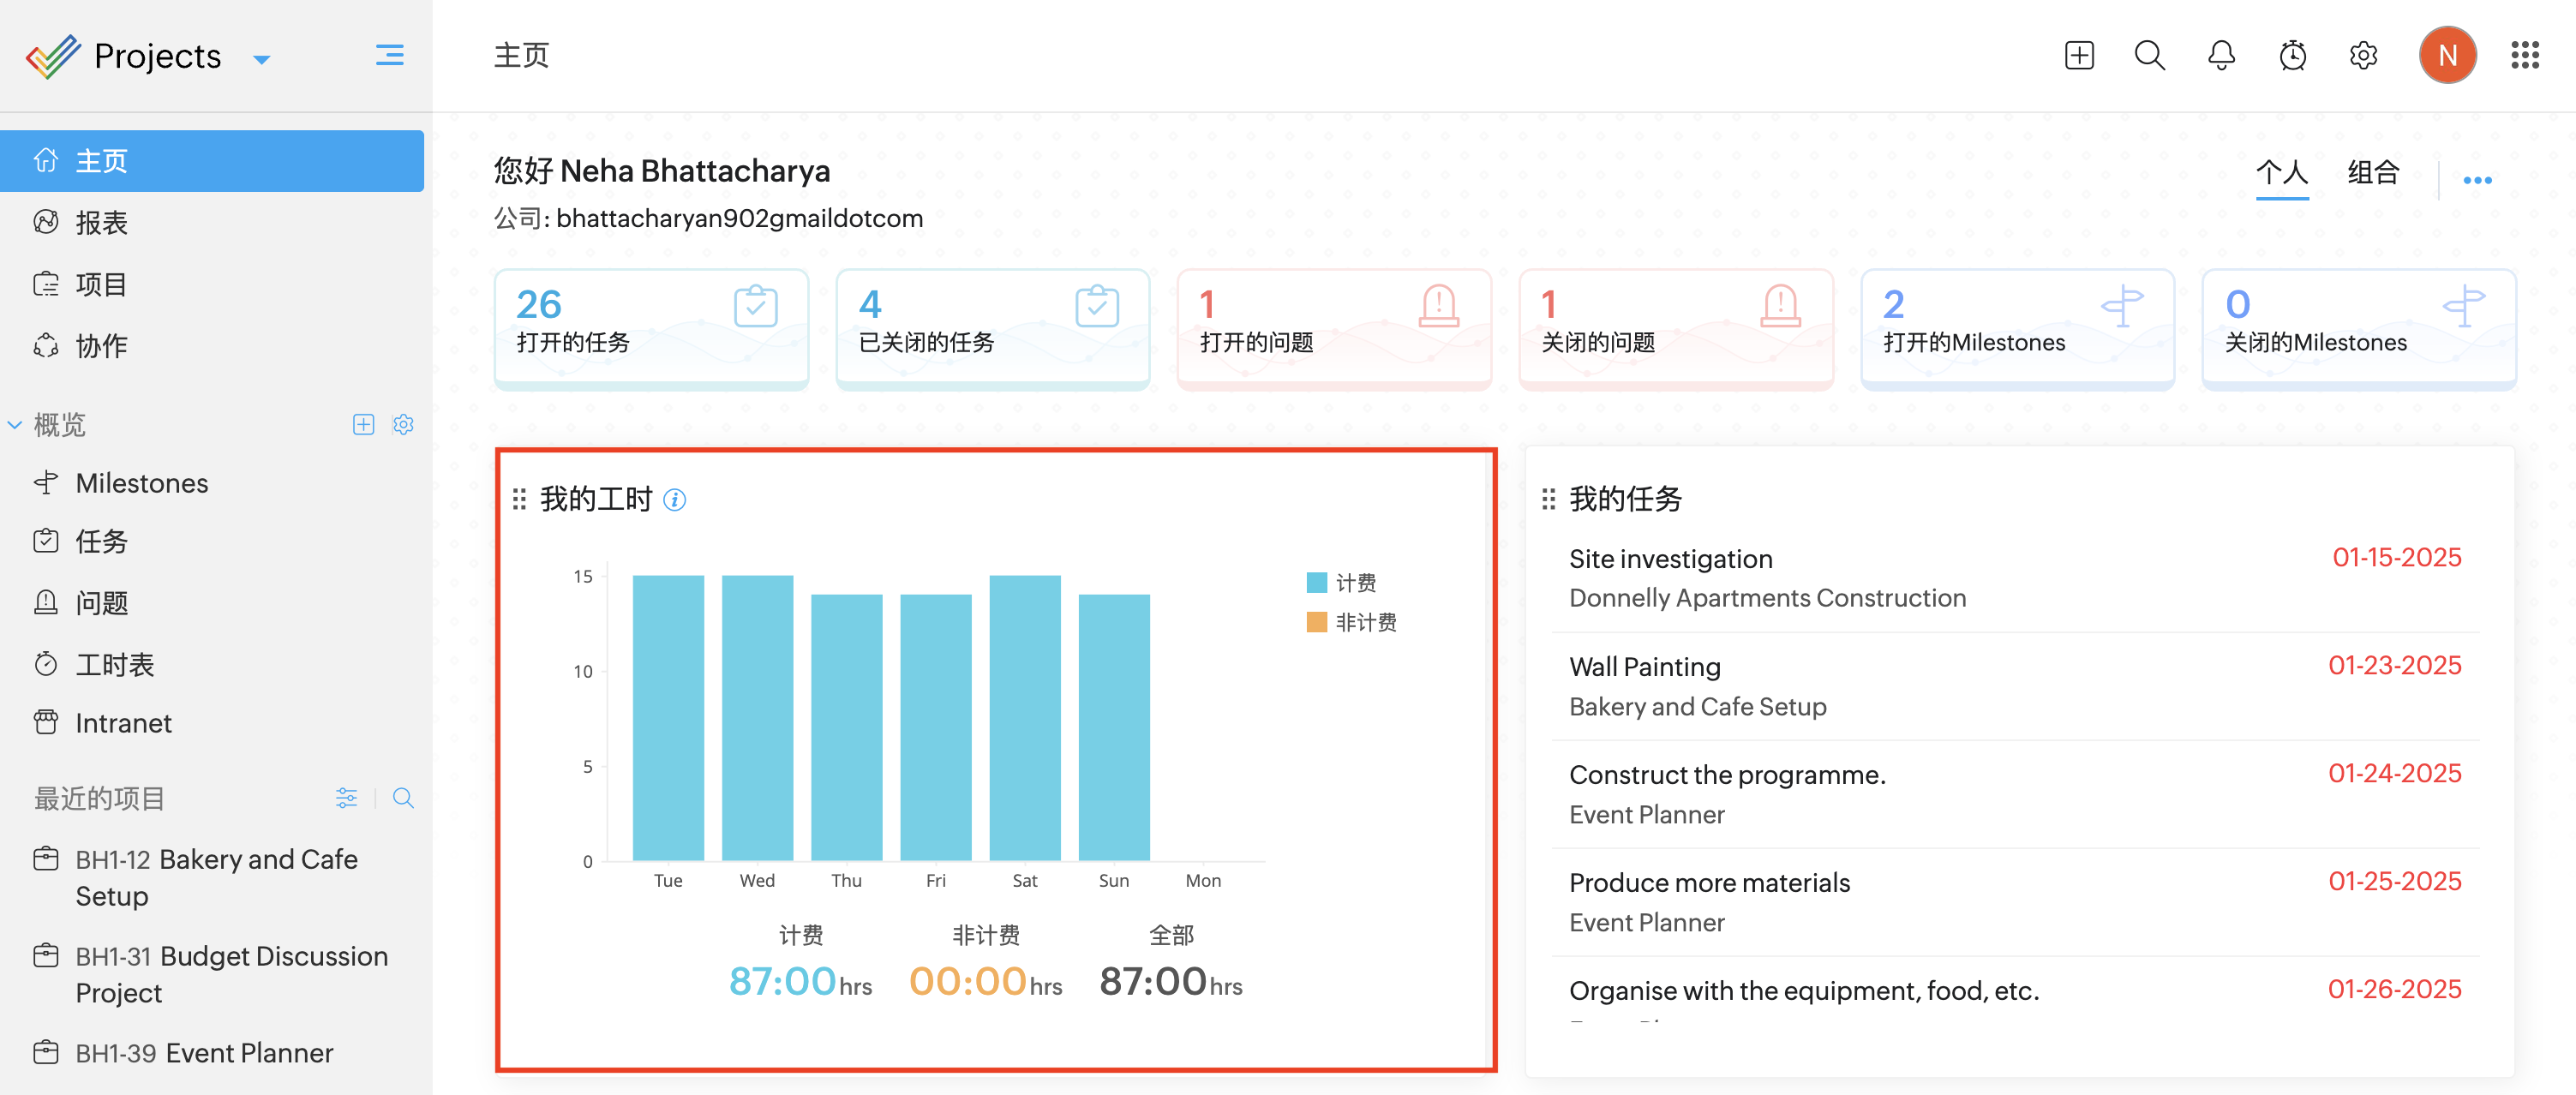Open the Projects dropdown arrow
Viewport: 2576px width, 1095px height.
(x=262, y=59)
